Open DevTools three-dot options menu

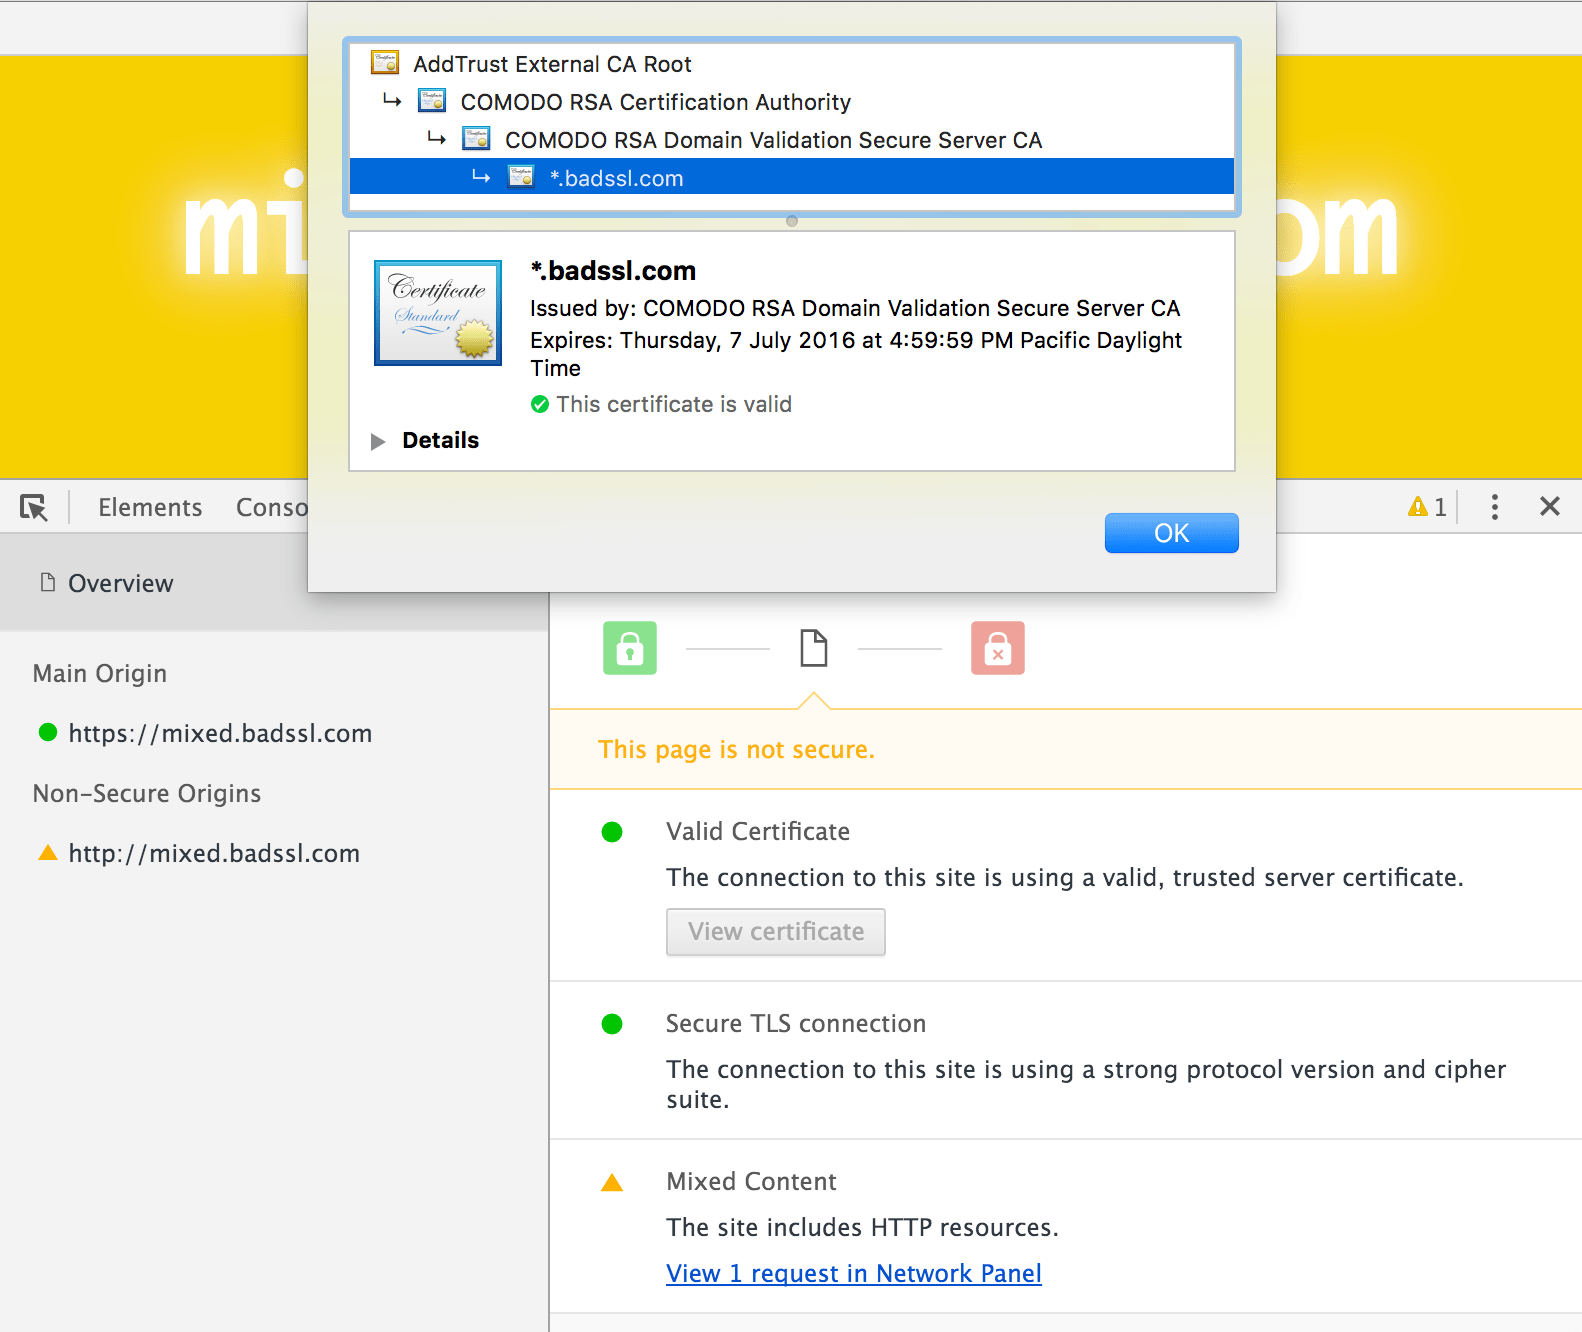point(1494,507)
